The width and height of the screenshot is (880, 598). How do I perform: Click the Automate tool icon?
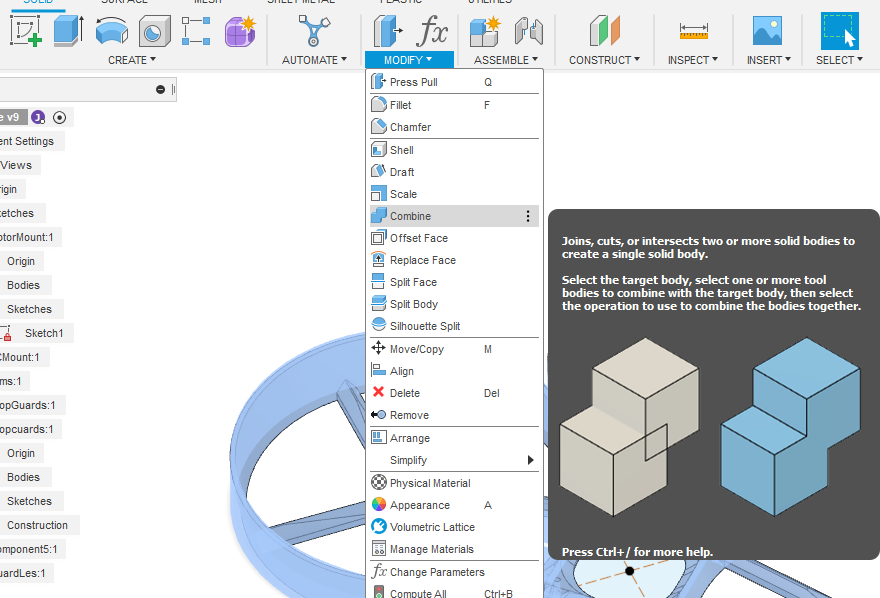pyautogui.click(x=314, y=31)
